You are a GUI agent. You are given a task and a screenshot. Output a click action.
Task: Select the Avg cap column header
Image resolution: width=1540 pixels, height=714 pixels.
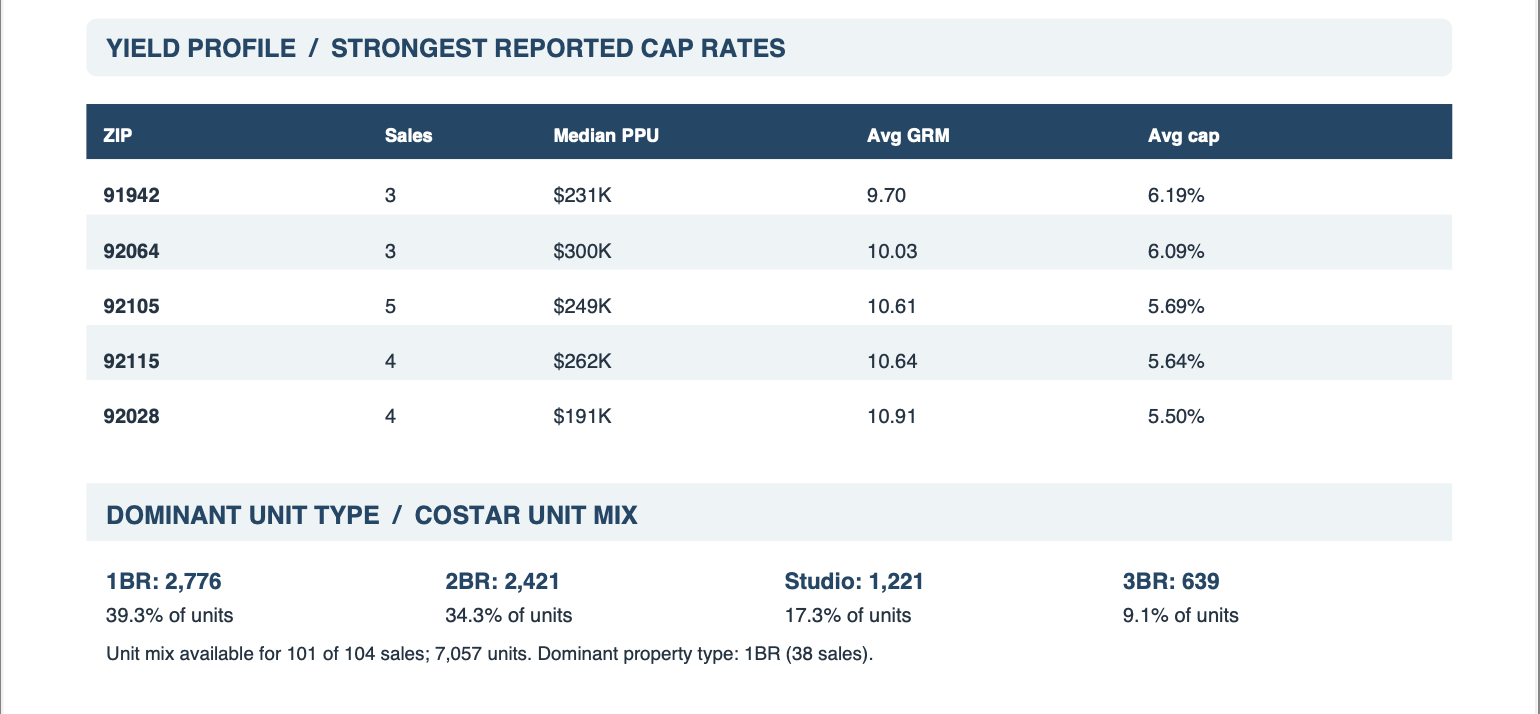pos(1184,136)
